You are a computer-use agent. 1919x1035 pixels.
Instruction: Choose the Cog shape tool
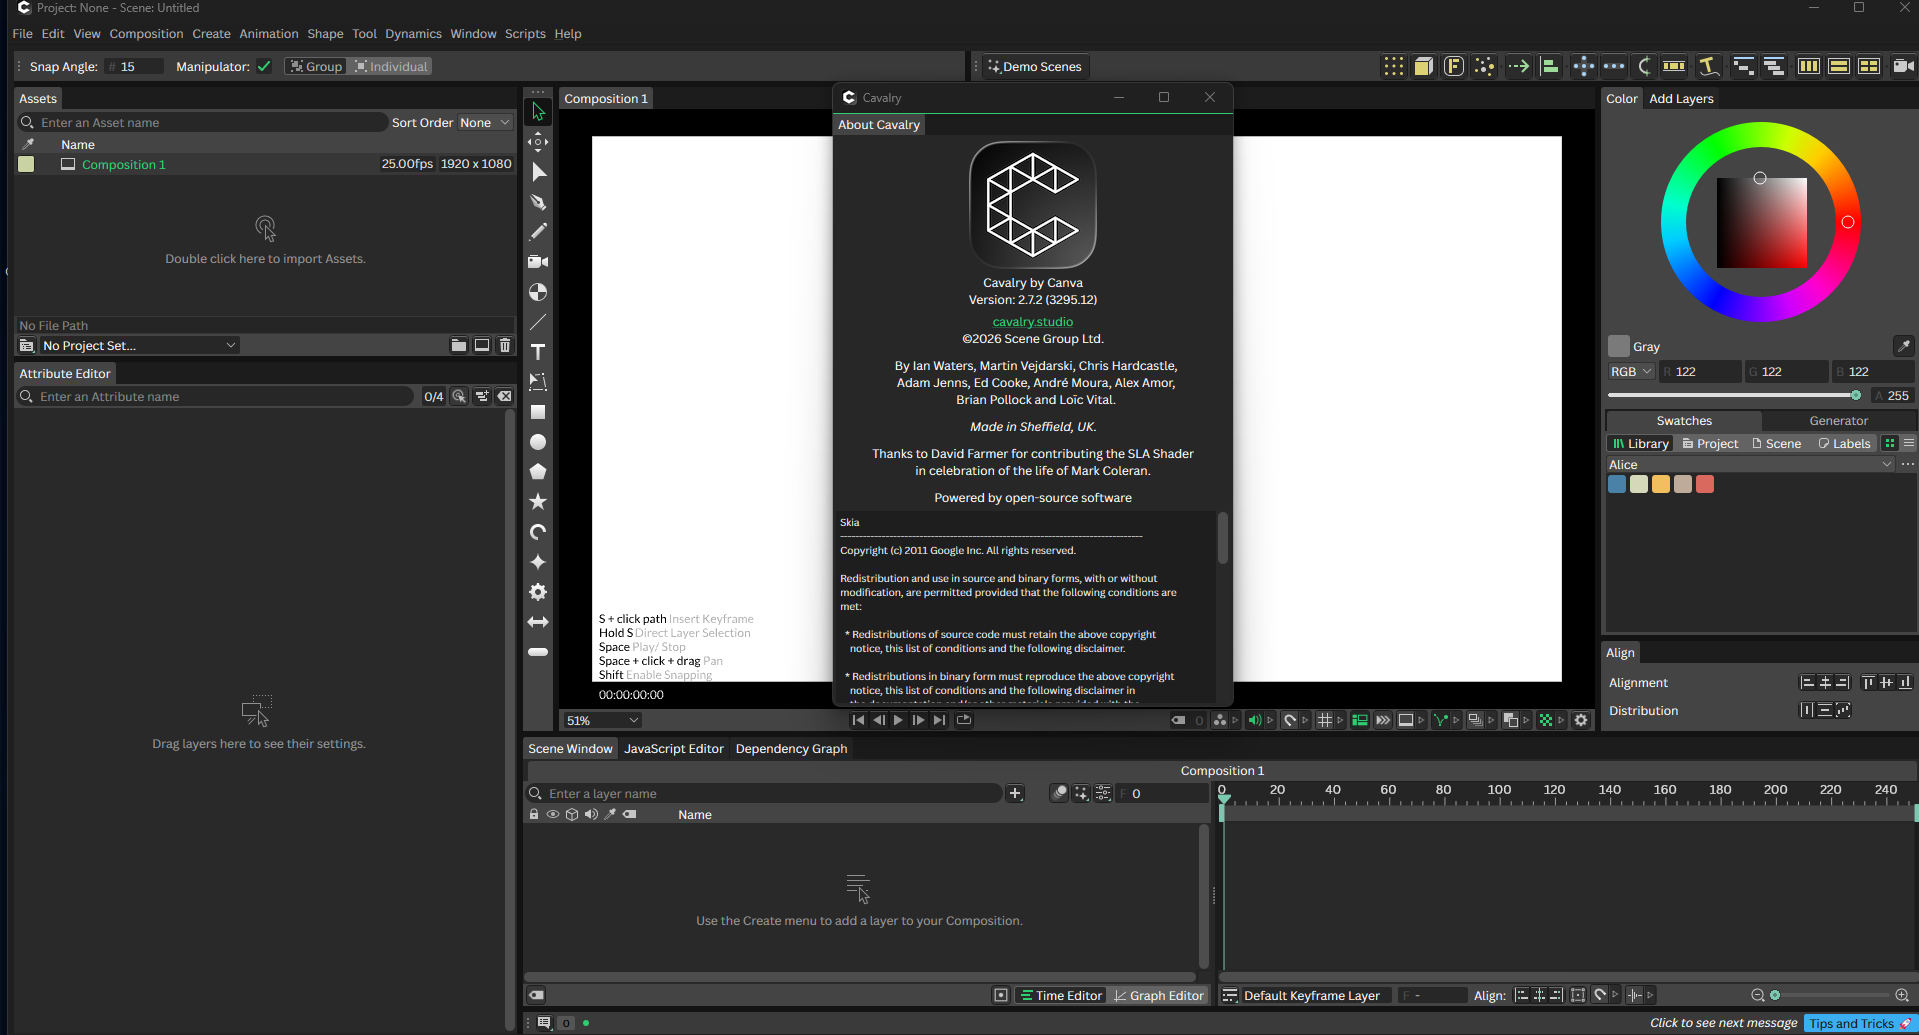[x=538, y=592]
